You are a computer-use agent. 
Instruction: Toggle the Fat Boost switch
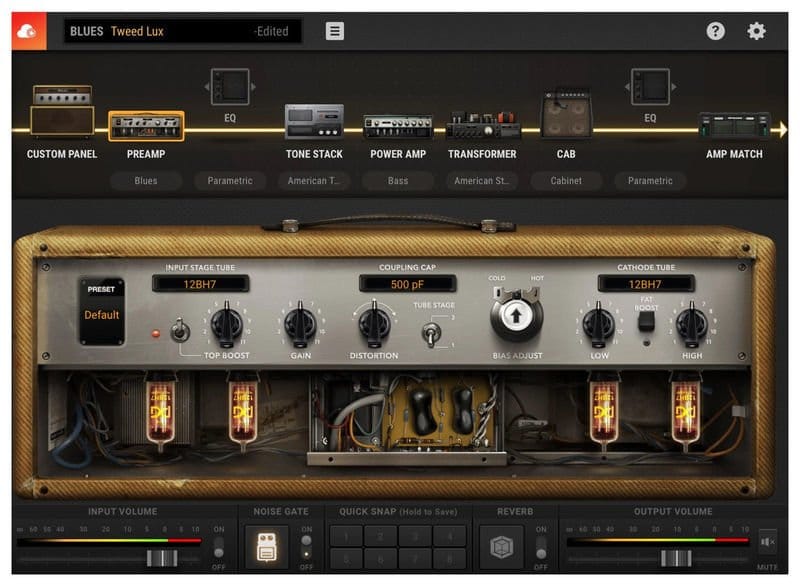pos(647,322)
